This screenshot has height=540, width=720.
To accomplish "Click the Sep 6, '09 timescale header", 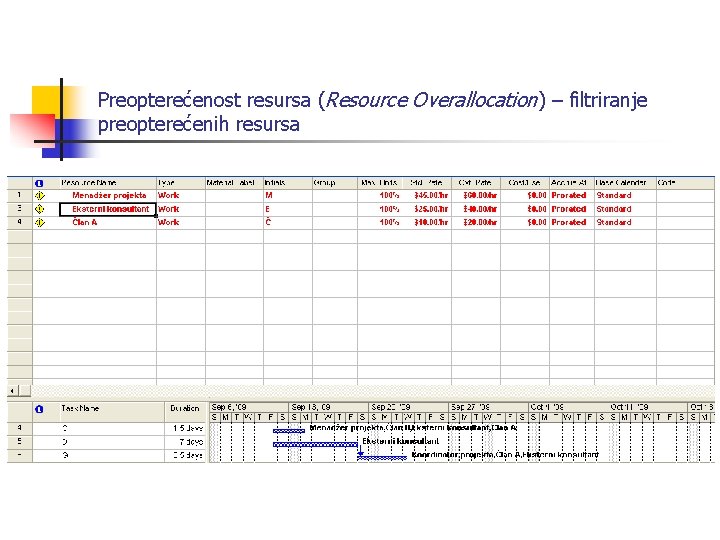I will (x=249, y=407).
